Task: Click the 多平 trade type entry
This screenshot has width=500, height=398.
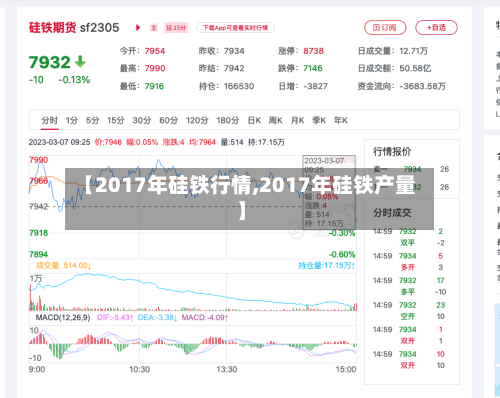Action: tap(408, 292)
